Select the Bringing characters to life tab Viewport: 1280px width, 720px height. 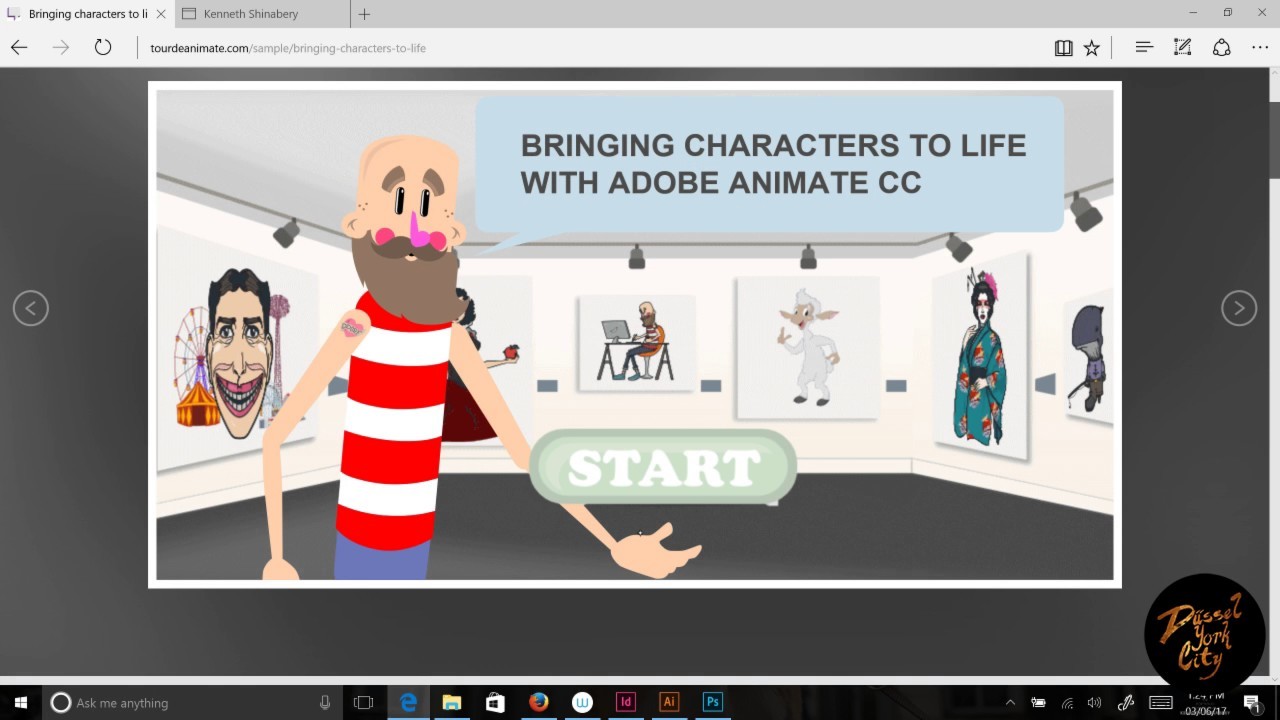point(85,14)
